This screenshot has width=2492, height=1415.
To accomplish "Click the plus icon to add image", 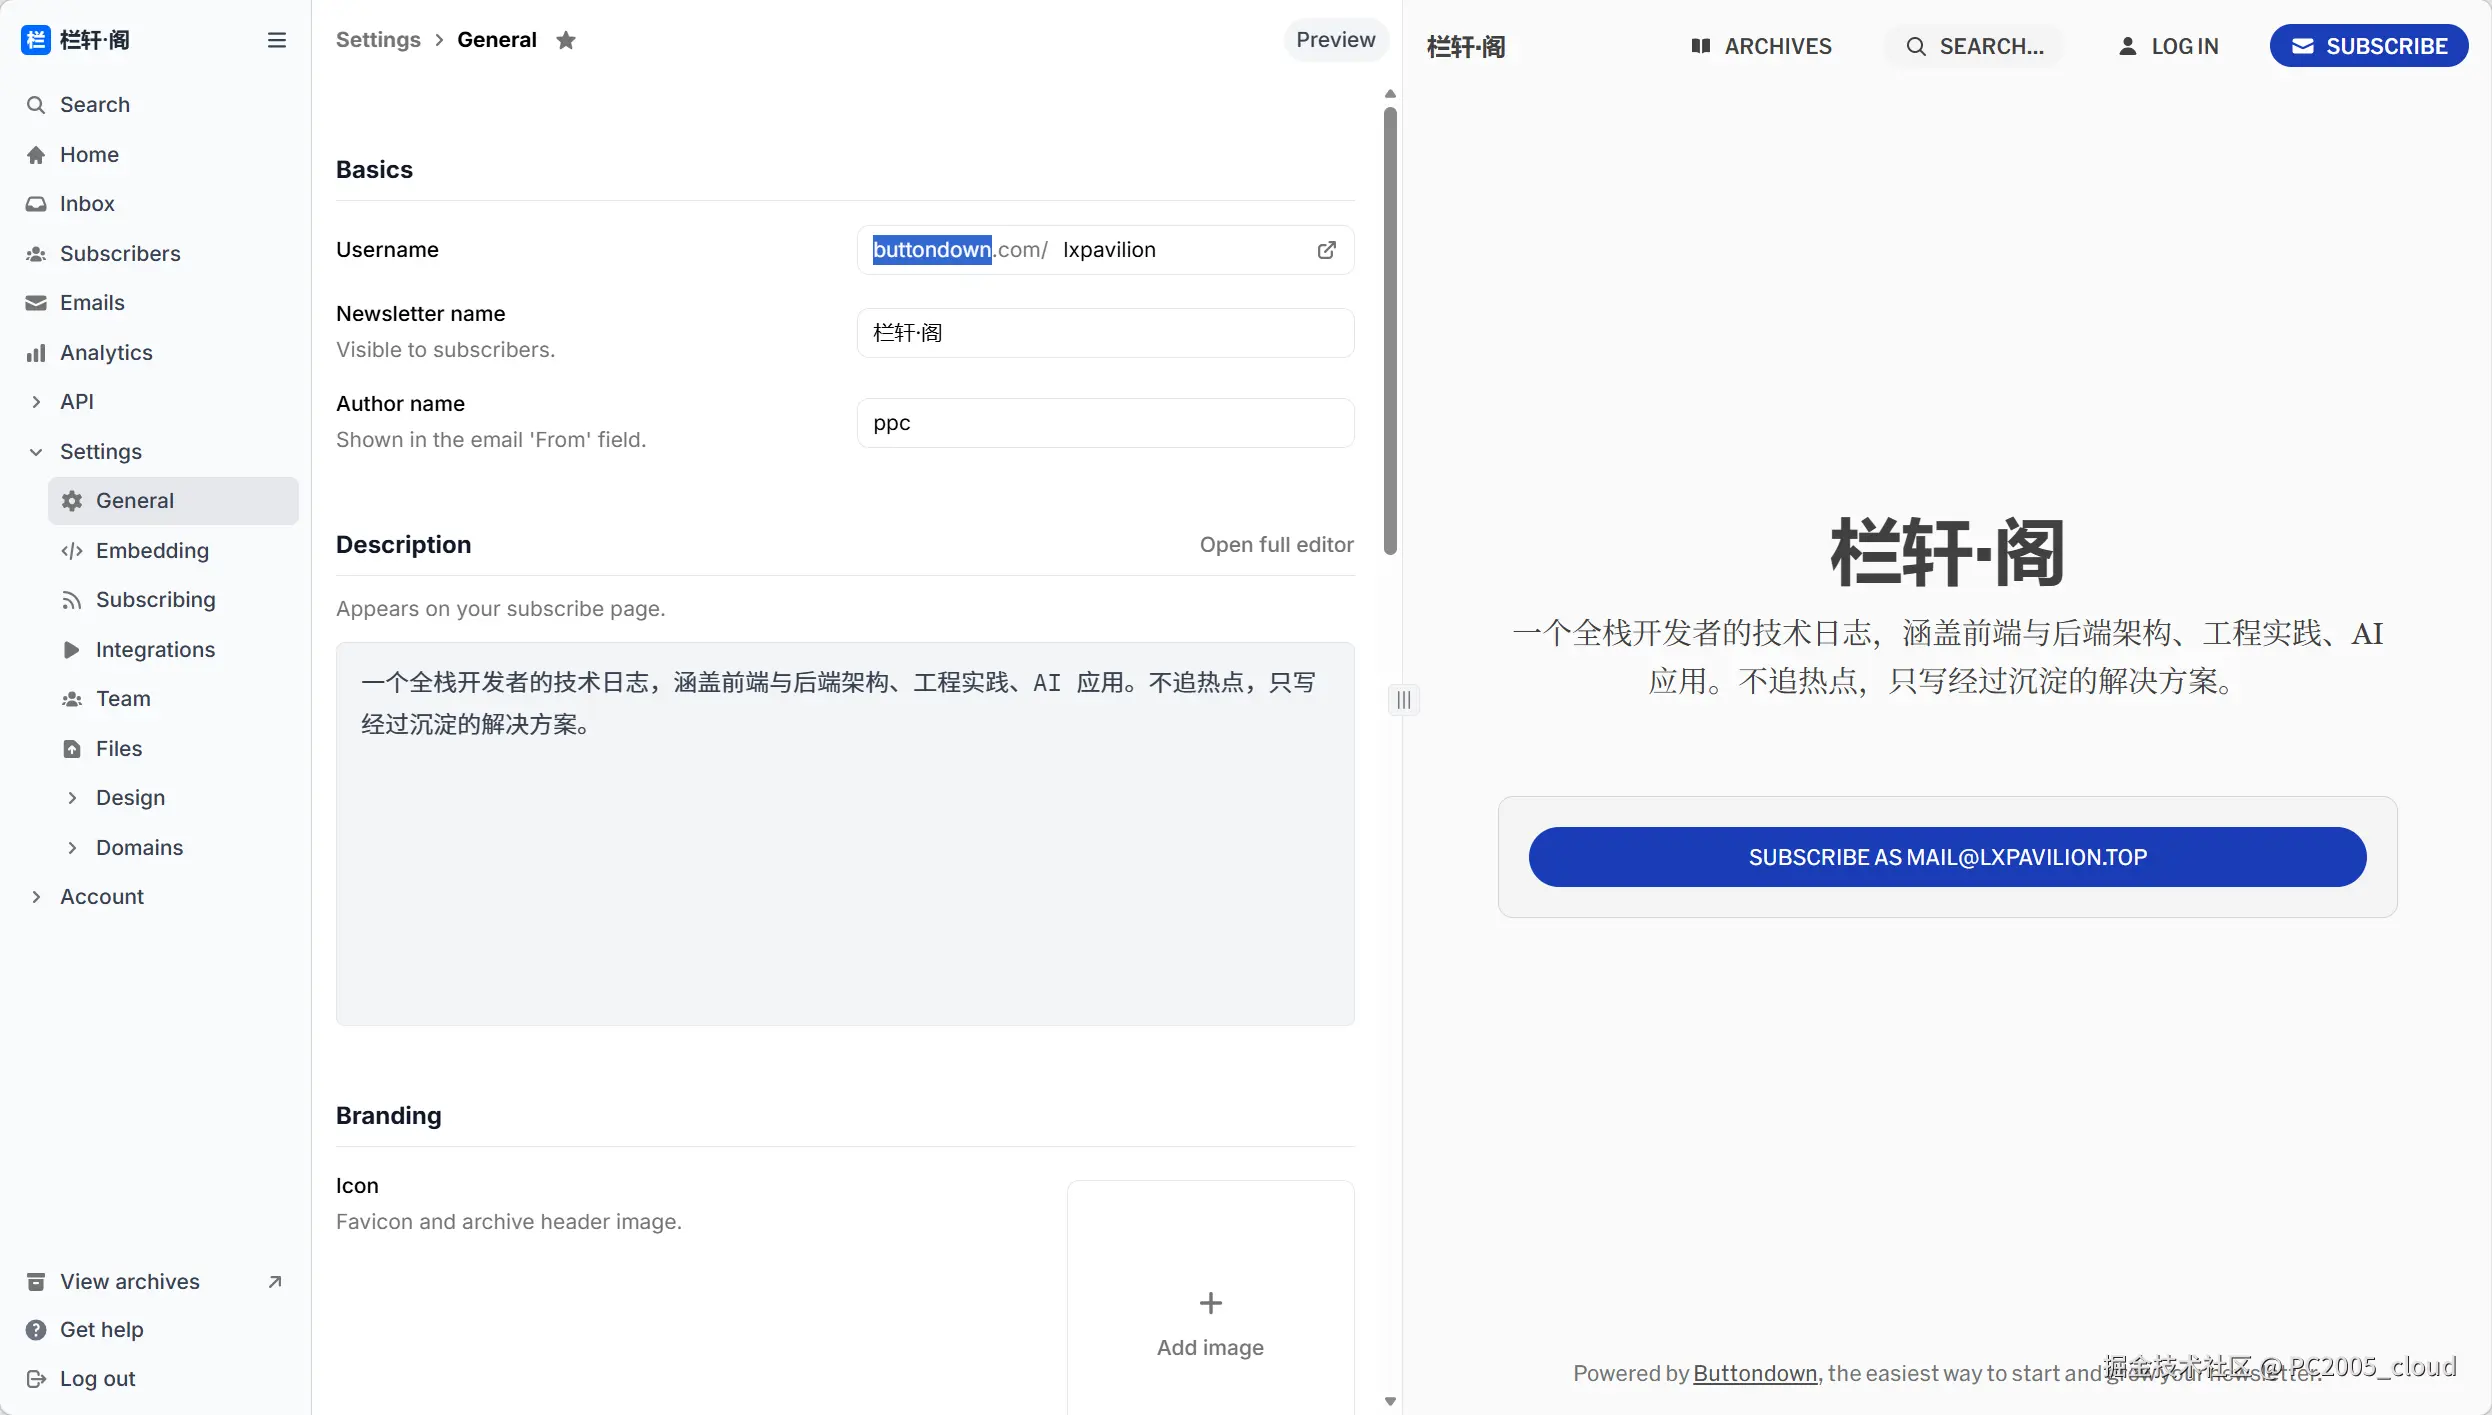I will pyautogui.click(x=1211, y=1303).
